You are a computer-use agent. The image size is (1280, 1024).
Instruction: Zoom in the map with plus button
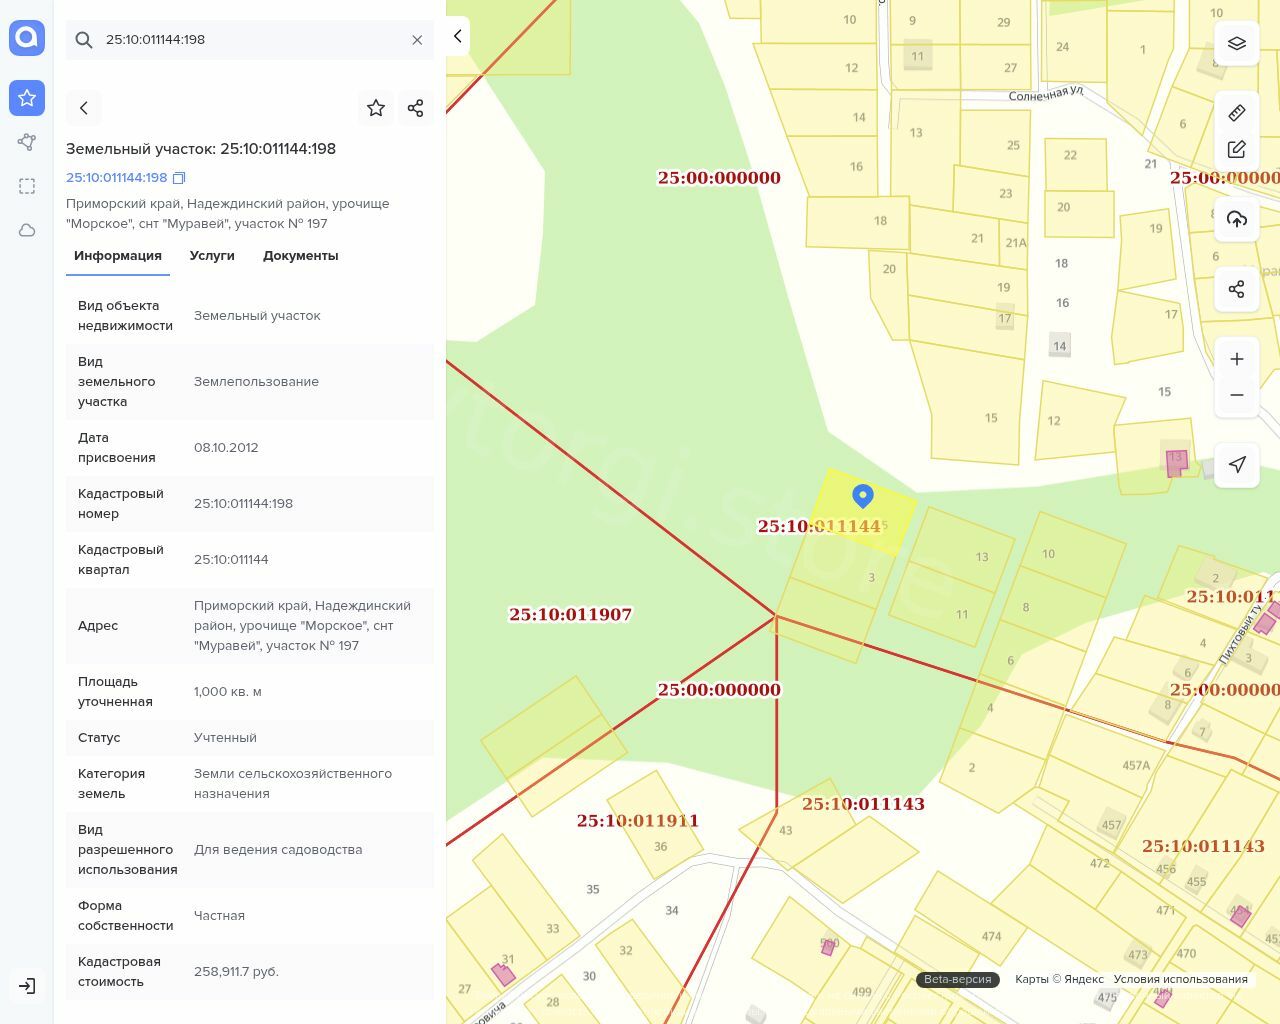1237,359
